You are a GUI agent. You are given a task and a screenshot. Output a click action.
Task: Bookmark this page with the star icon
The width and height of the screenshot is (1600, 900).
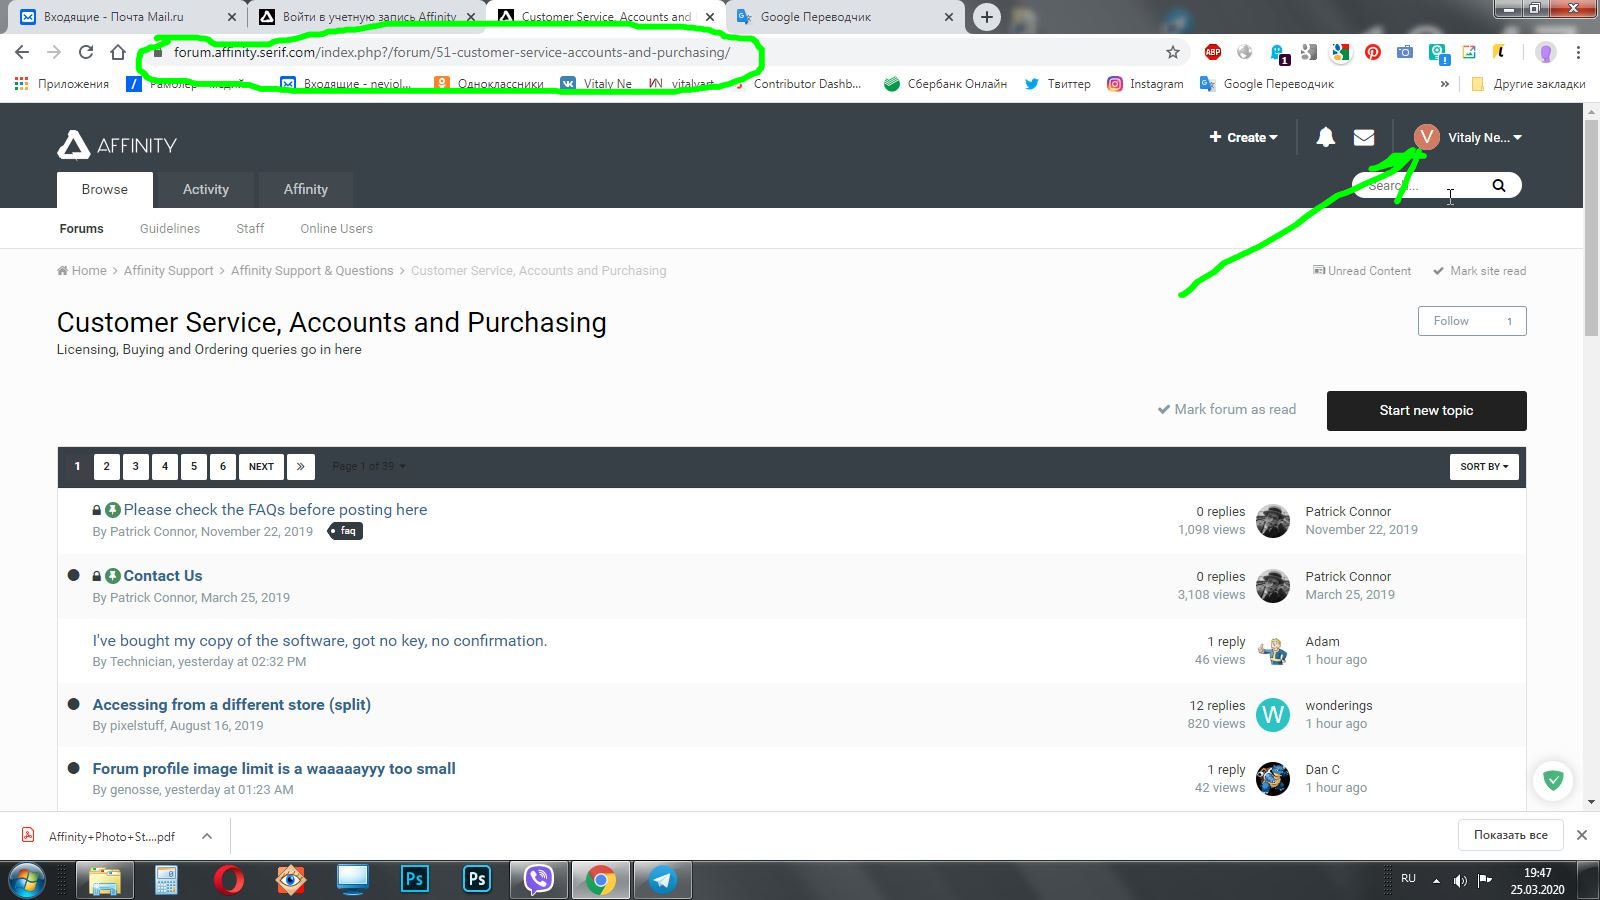1173,52
